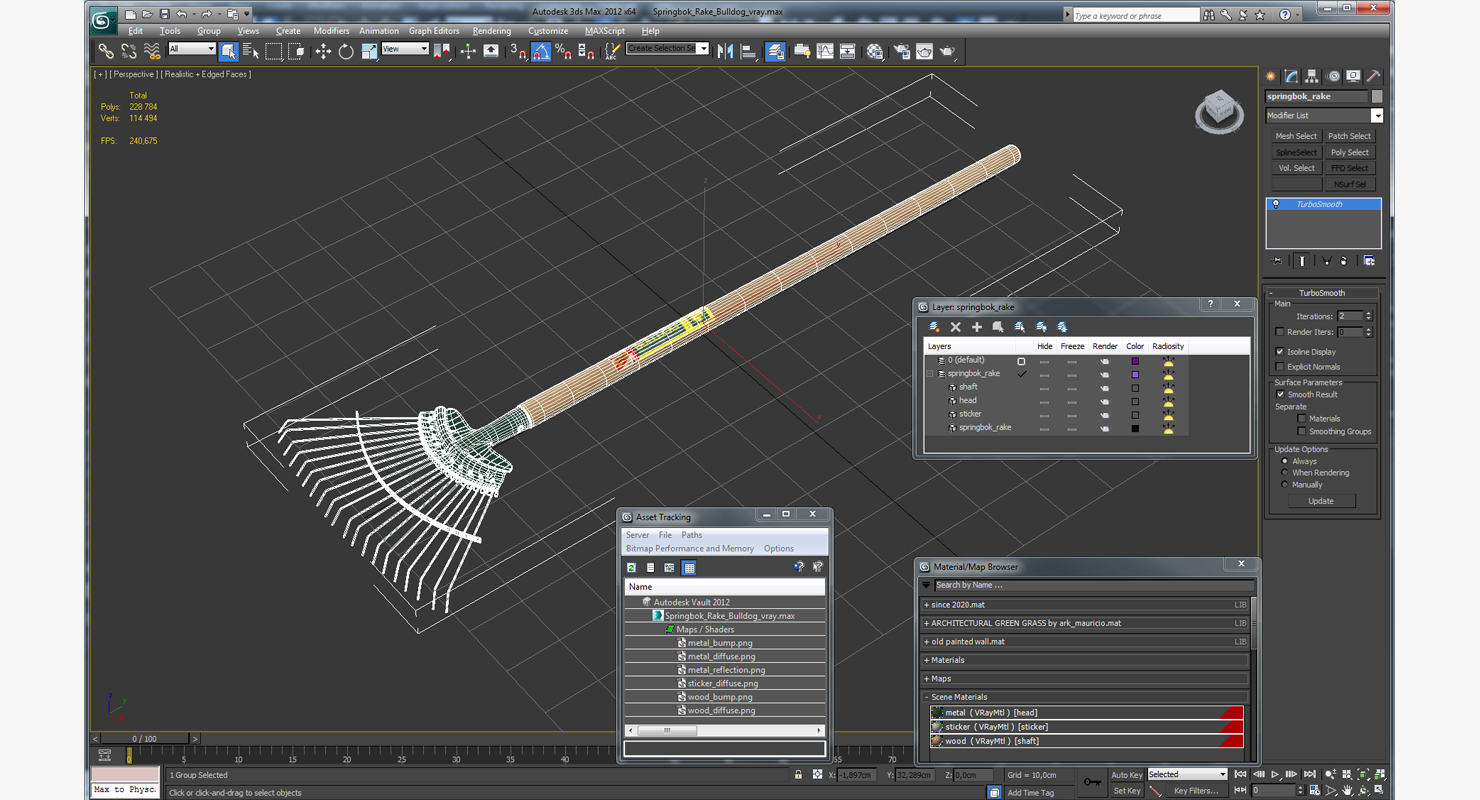Open the Hierarchy command panel tab
Viewport: 1480px width, 800px height.
1312,76
